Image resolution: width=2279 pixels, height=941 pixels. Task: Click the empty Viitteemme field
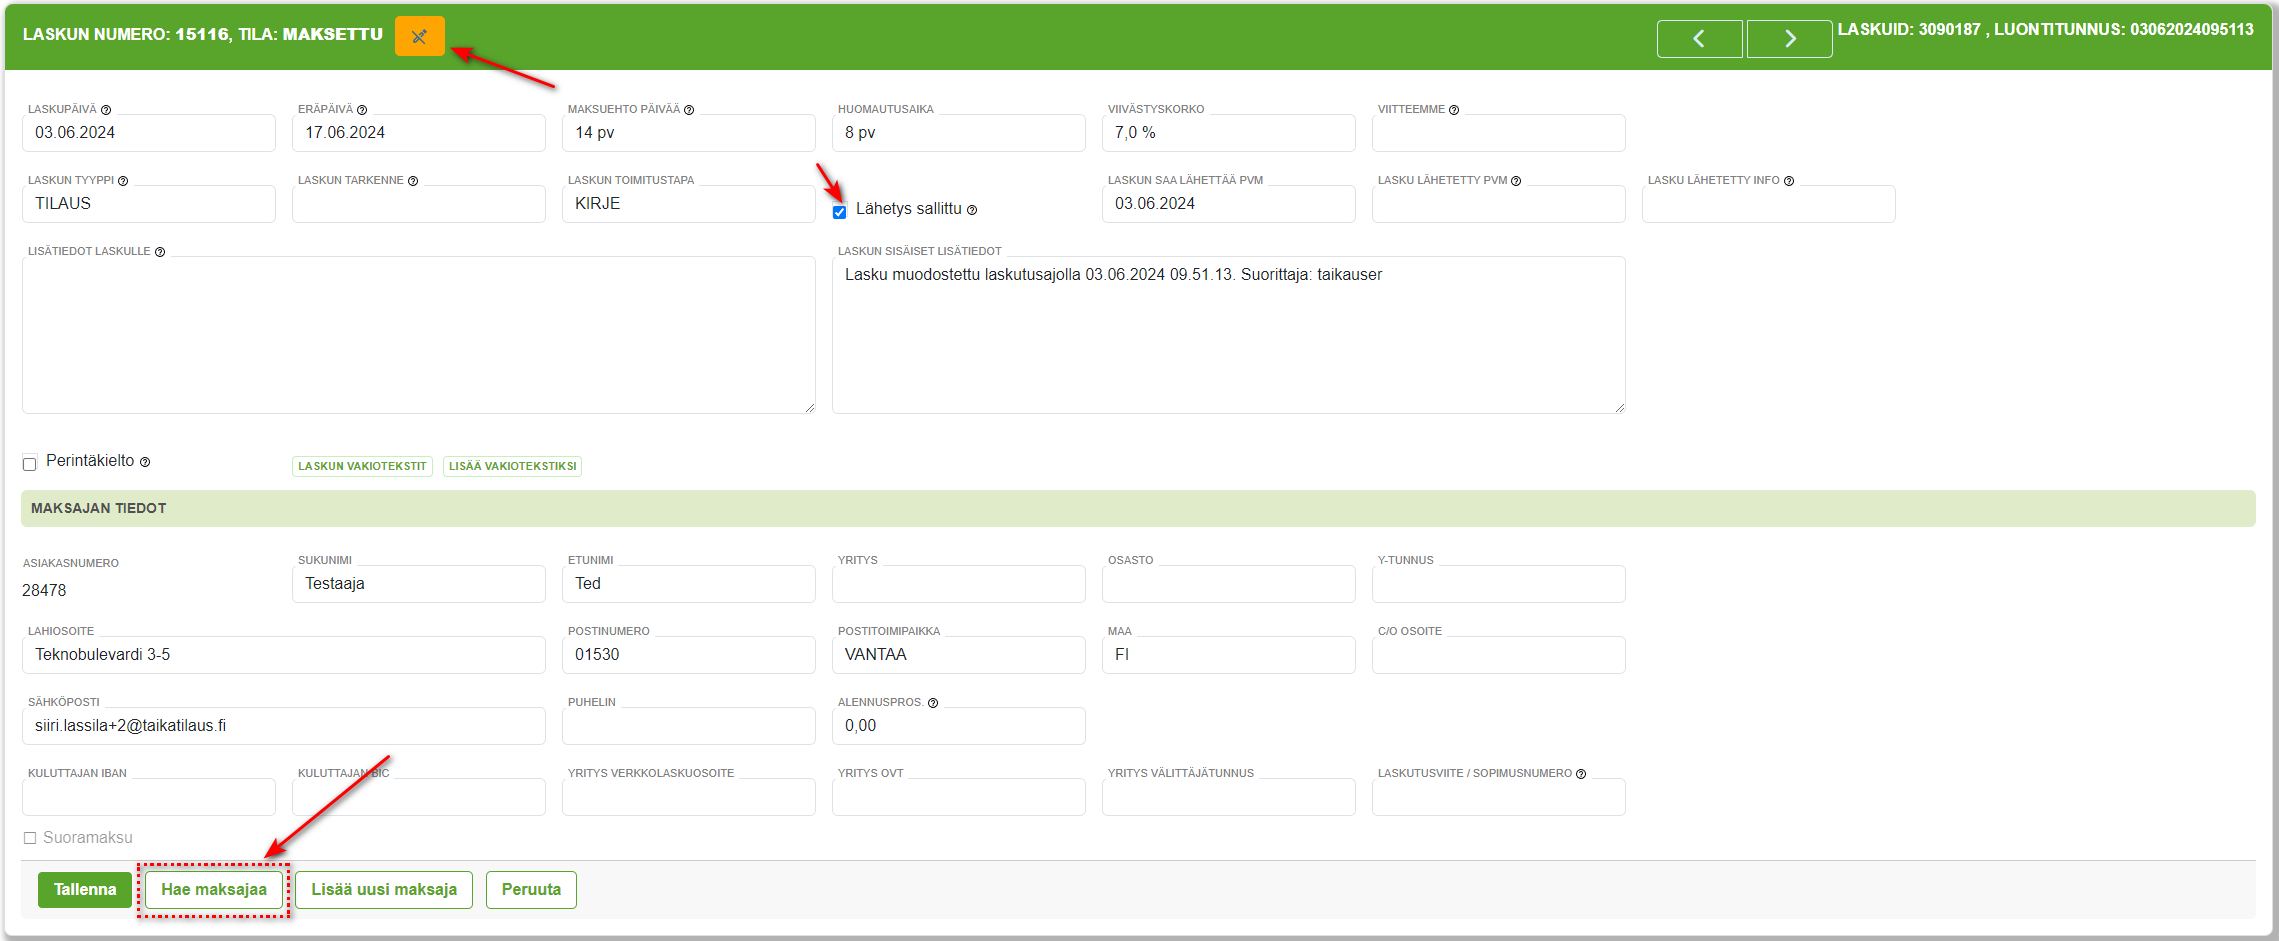(1499, 133)
